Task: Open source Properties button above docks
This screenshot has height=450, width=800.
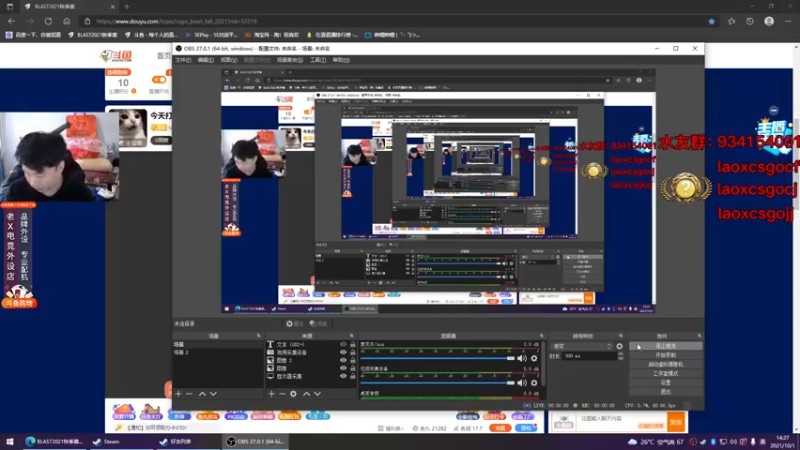Action: point(294,323)
